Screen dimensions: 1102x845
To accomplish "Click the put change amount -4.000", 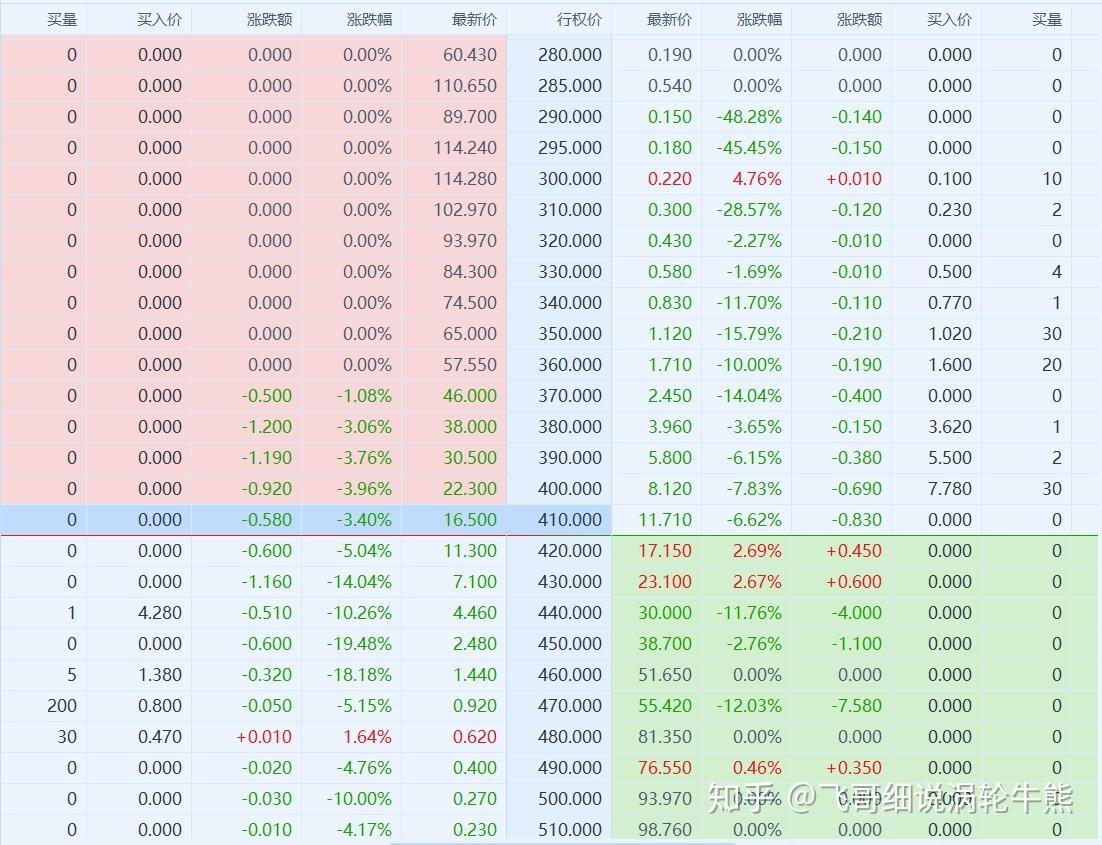I will pos(856,612).
